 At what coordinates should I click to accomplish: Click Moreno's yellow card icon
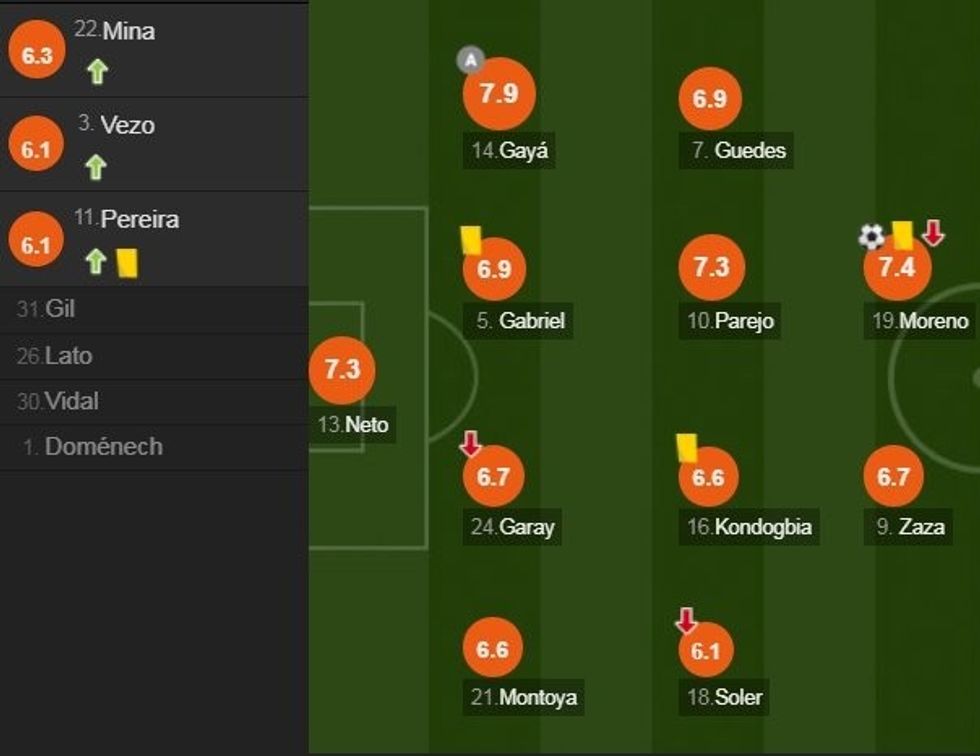[x=903, y=235]
